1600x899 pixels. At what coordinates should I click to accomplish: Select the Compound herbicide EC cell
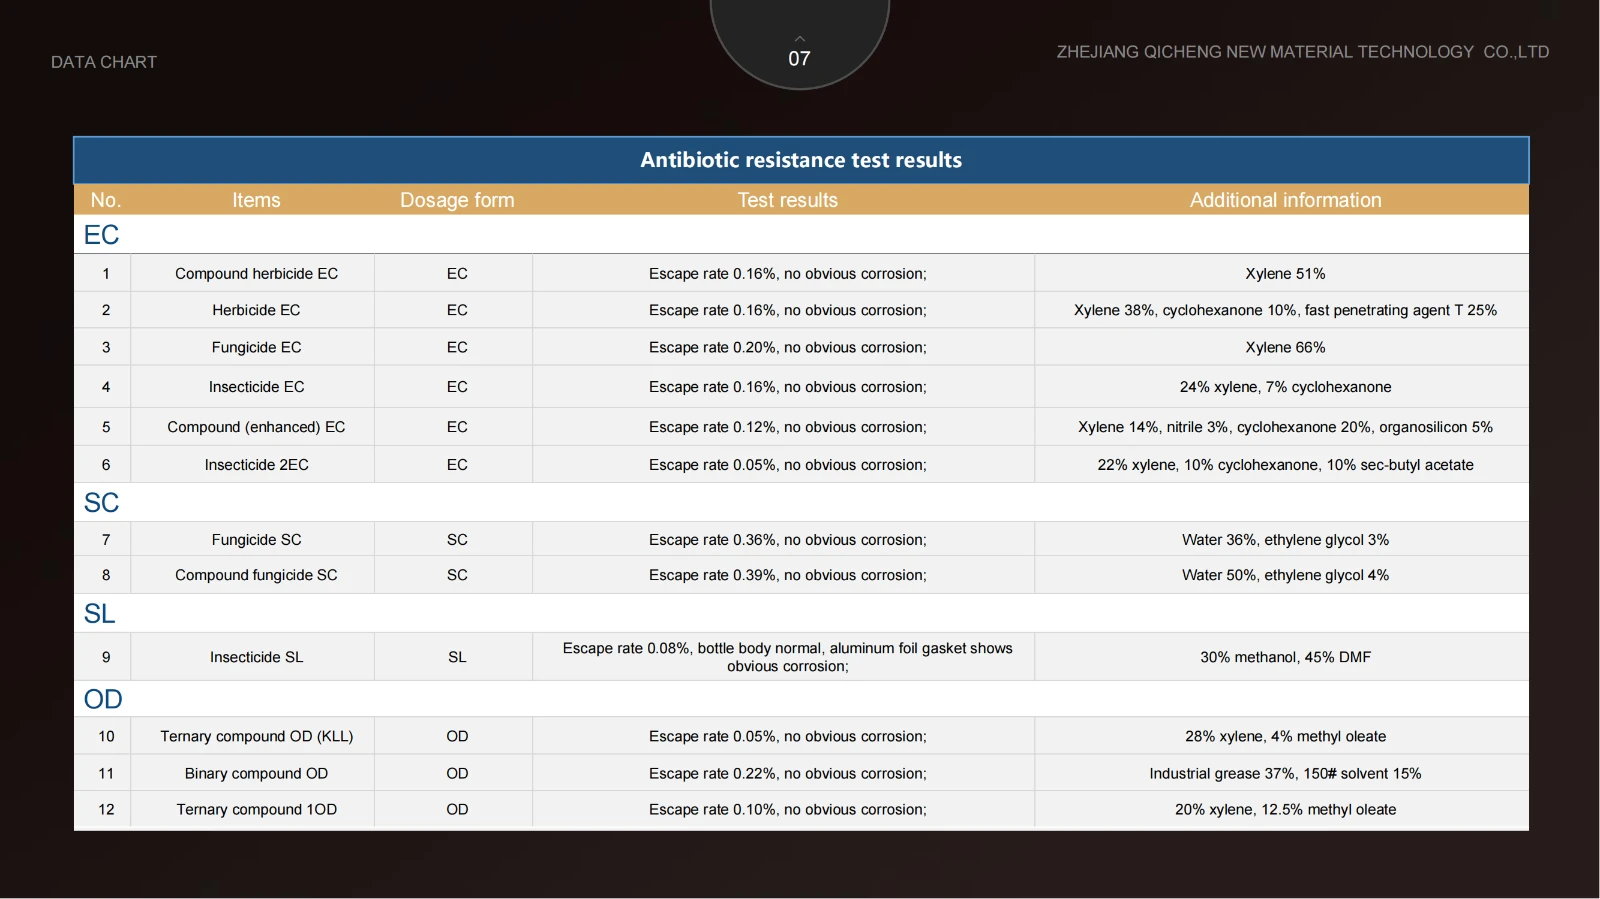point(256,274)
